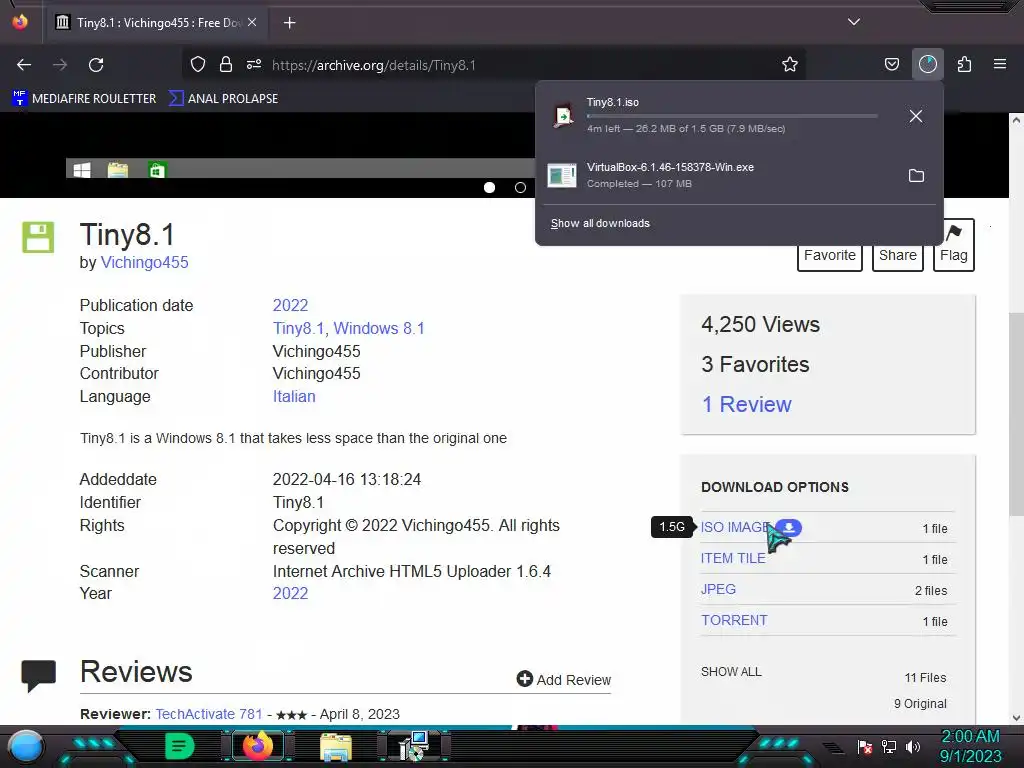Viewport: 1024px width, 768px height.
Task: Toggle the downloads panel toolbar button
Action: click(927, 65)
